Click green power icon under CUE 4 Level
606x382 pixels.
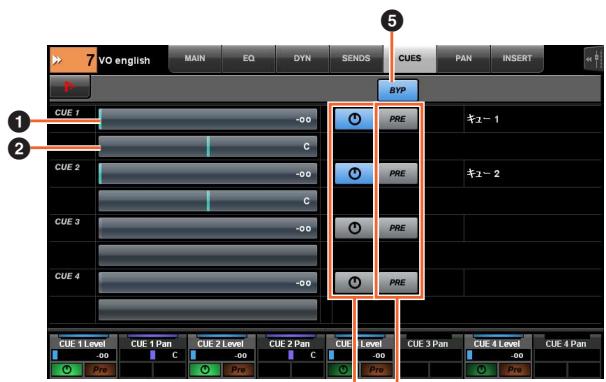tap(482, 370)
